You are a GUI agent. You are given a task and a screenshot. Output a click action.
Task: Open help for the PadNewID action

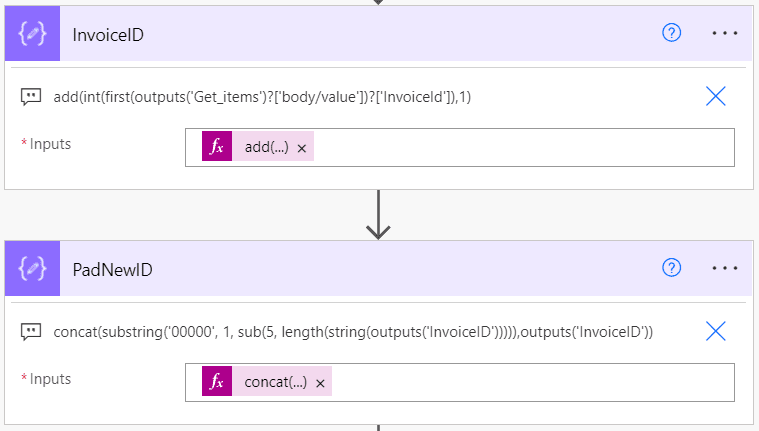[x=672, y=268]
